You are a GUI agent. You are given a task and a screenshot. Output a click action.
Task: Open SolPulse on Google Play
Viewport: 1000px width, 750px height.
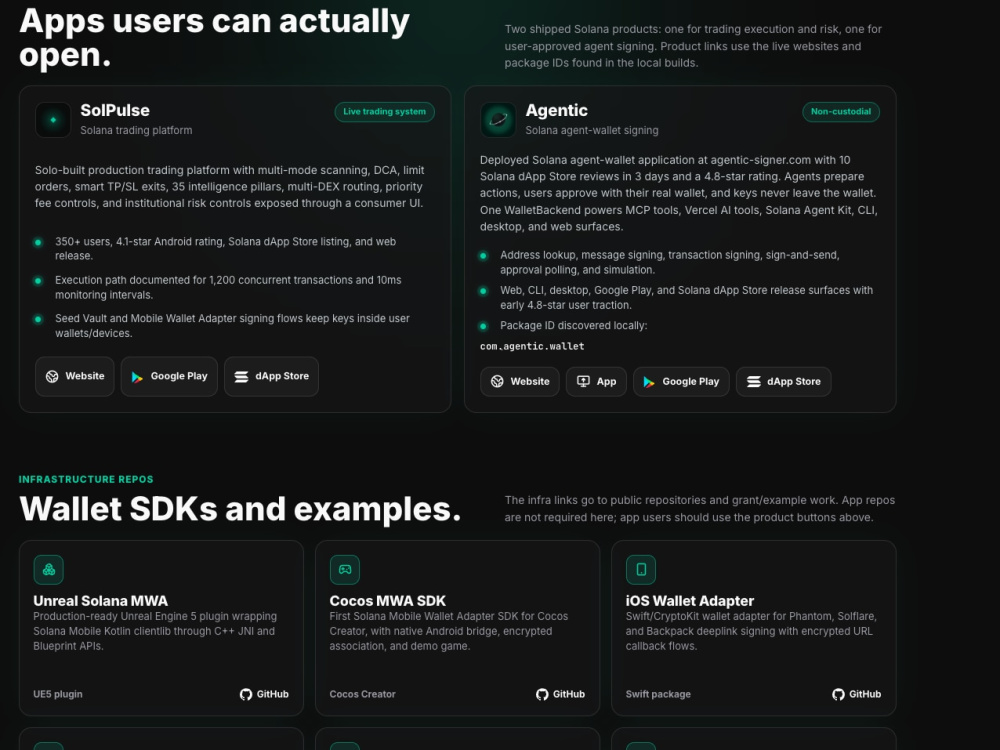click(169, 376)
